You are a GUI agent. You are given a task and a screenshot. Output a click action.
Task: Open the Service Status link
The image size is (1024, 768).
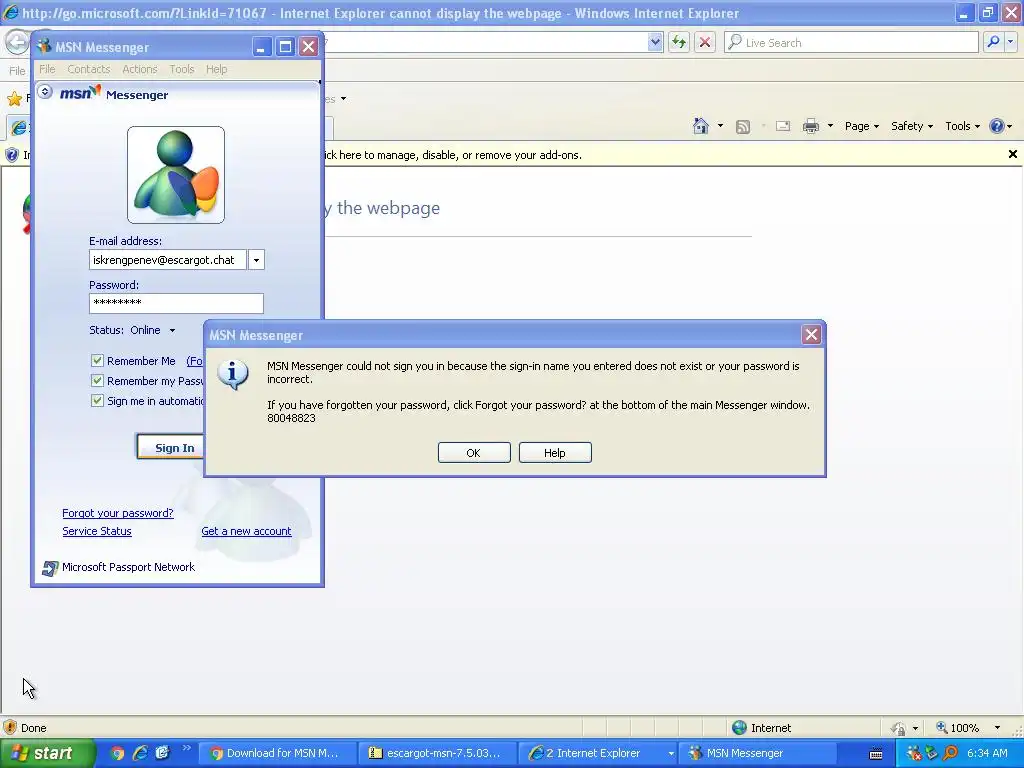pyautogui.click(x=97, y=532)
